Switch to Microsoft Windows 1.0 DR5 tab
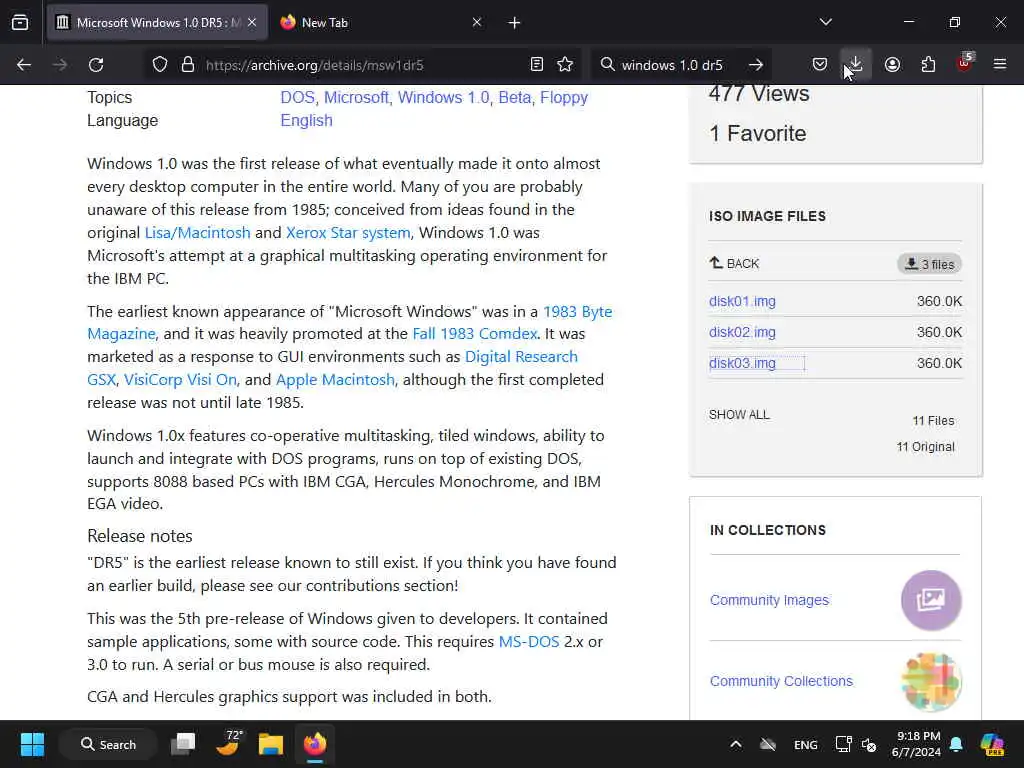1024x768 pixels. point(157,22)
